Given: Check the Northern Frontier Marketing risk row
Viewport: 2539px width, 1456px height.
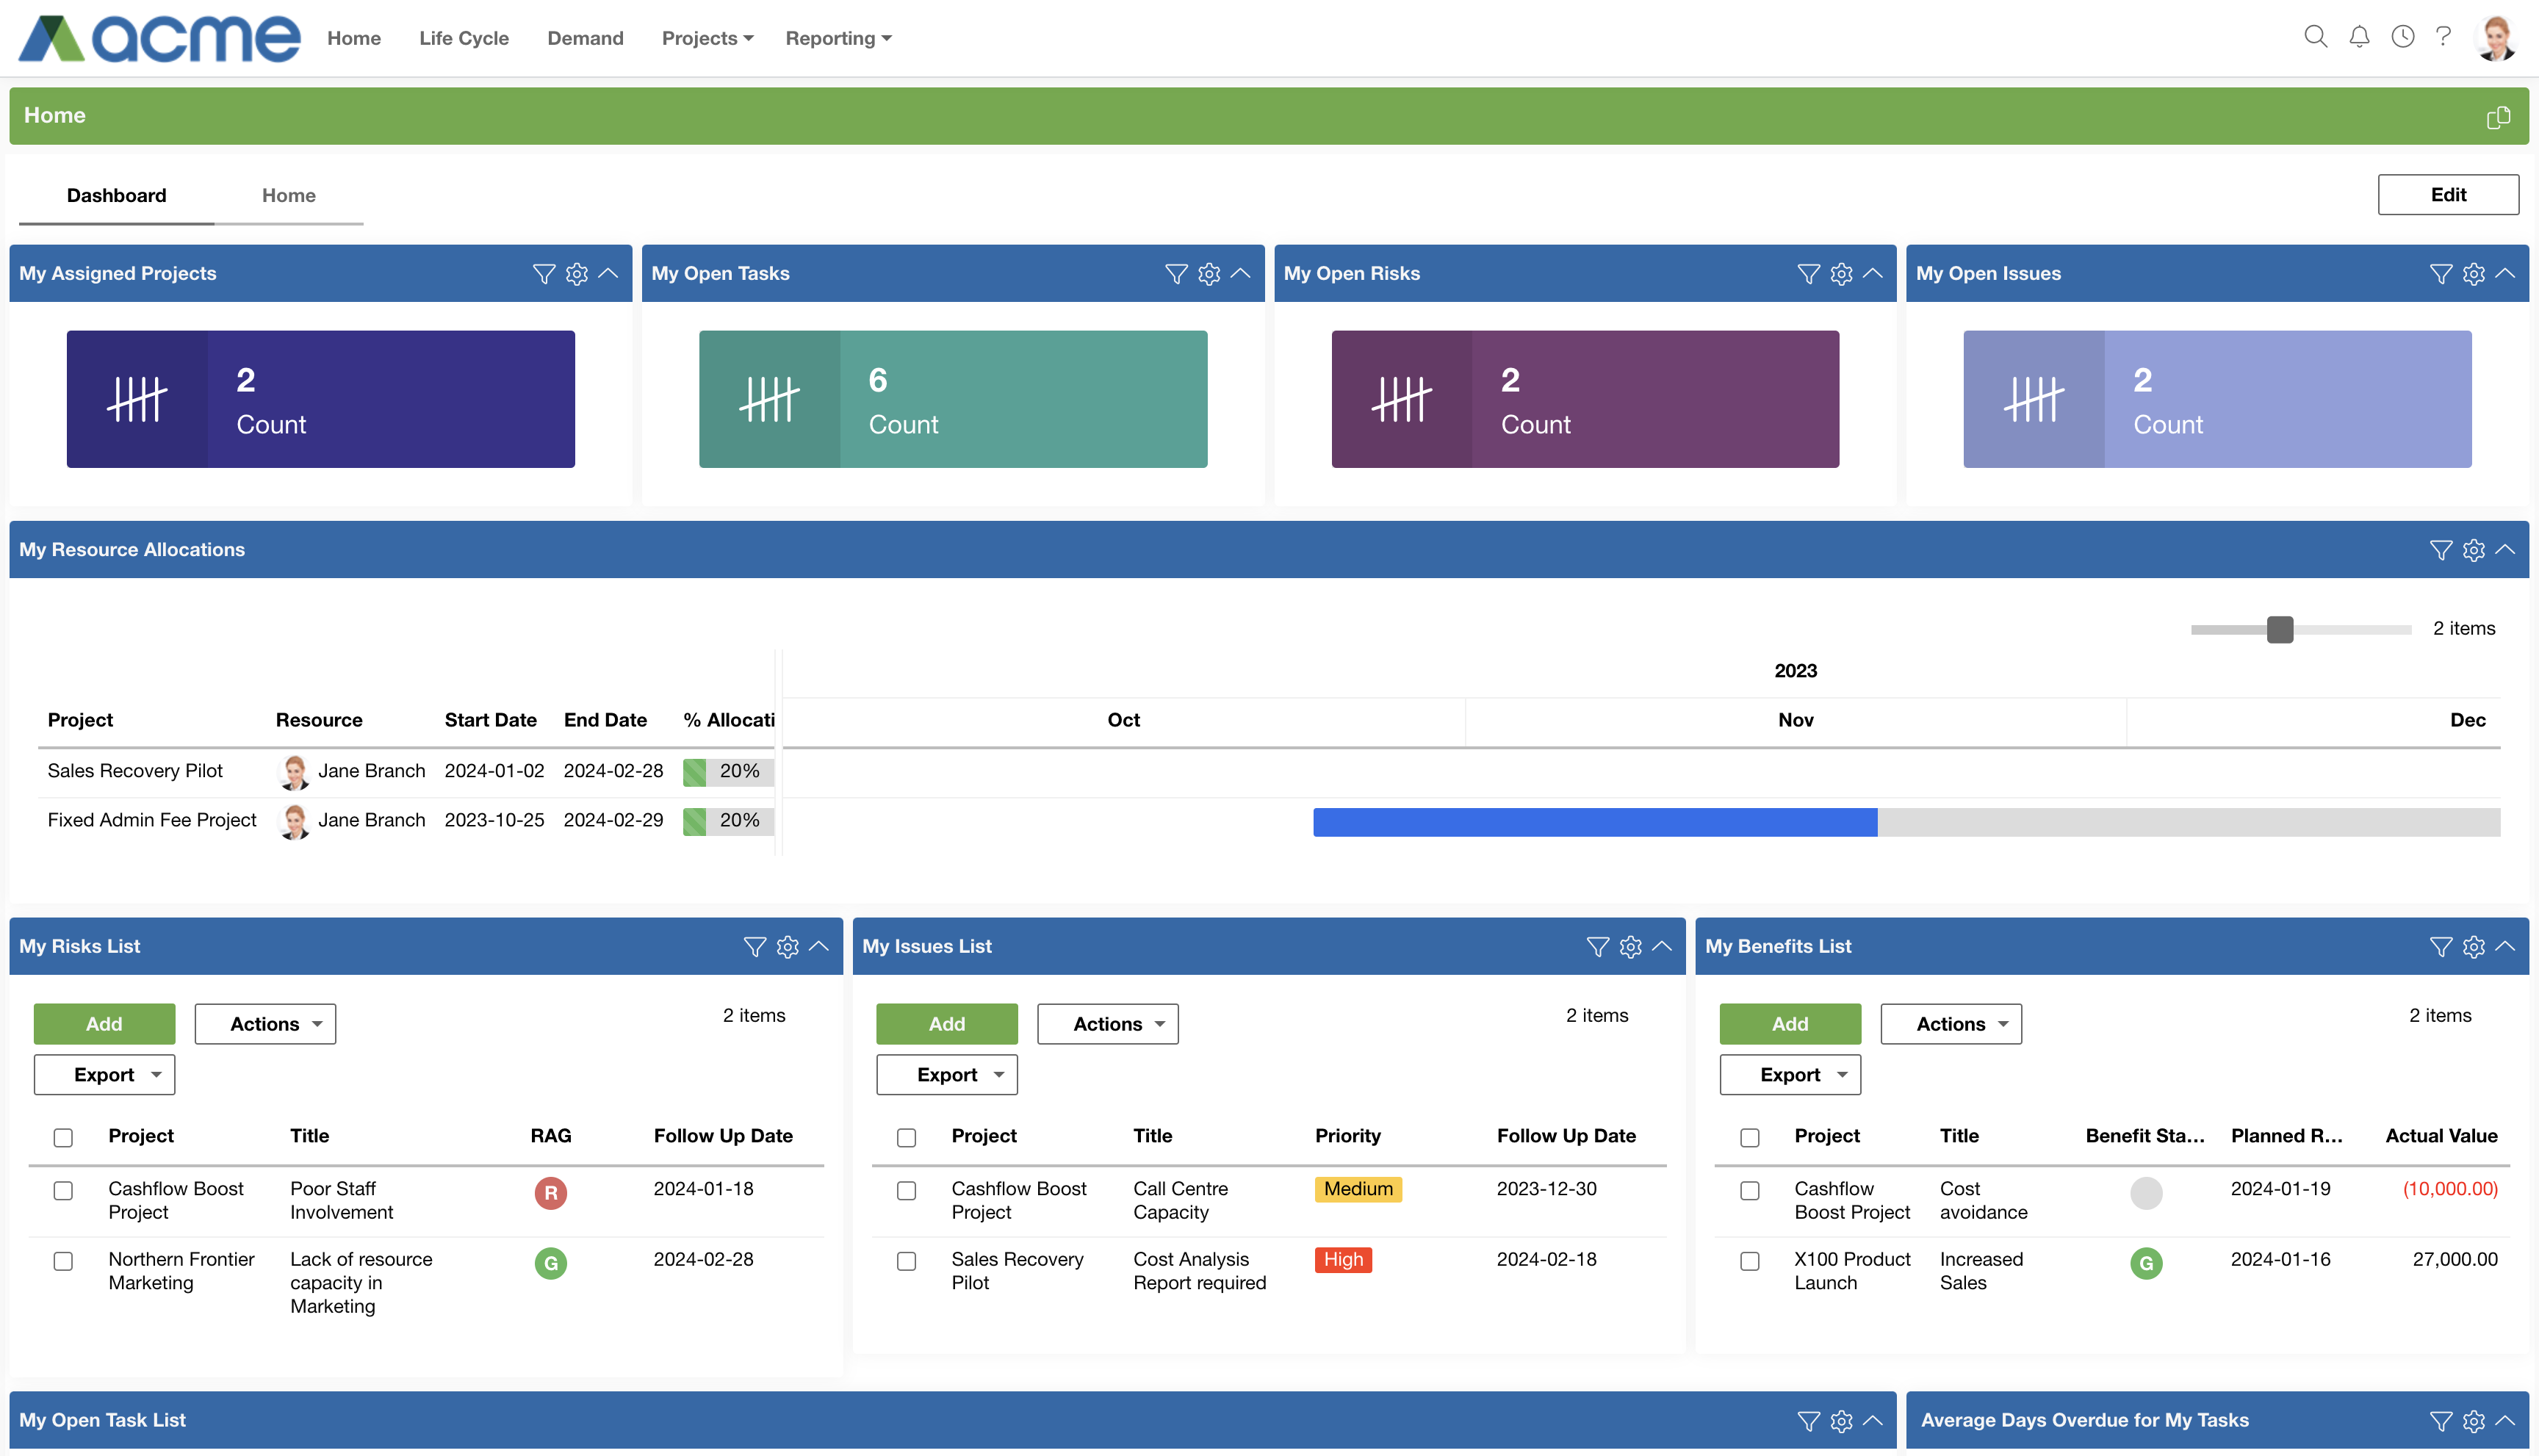Looking at the screenshot, I should point(63,1262).
